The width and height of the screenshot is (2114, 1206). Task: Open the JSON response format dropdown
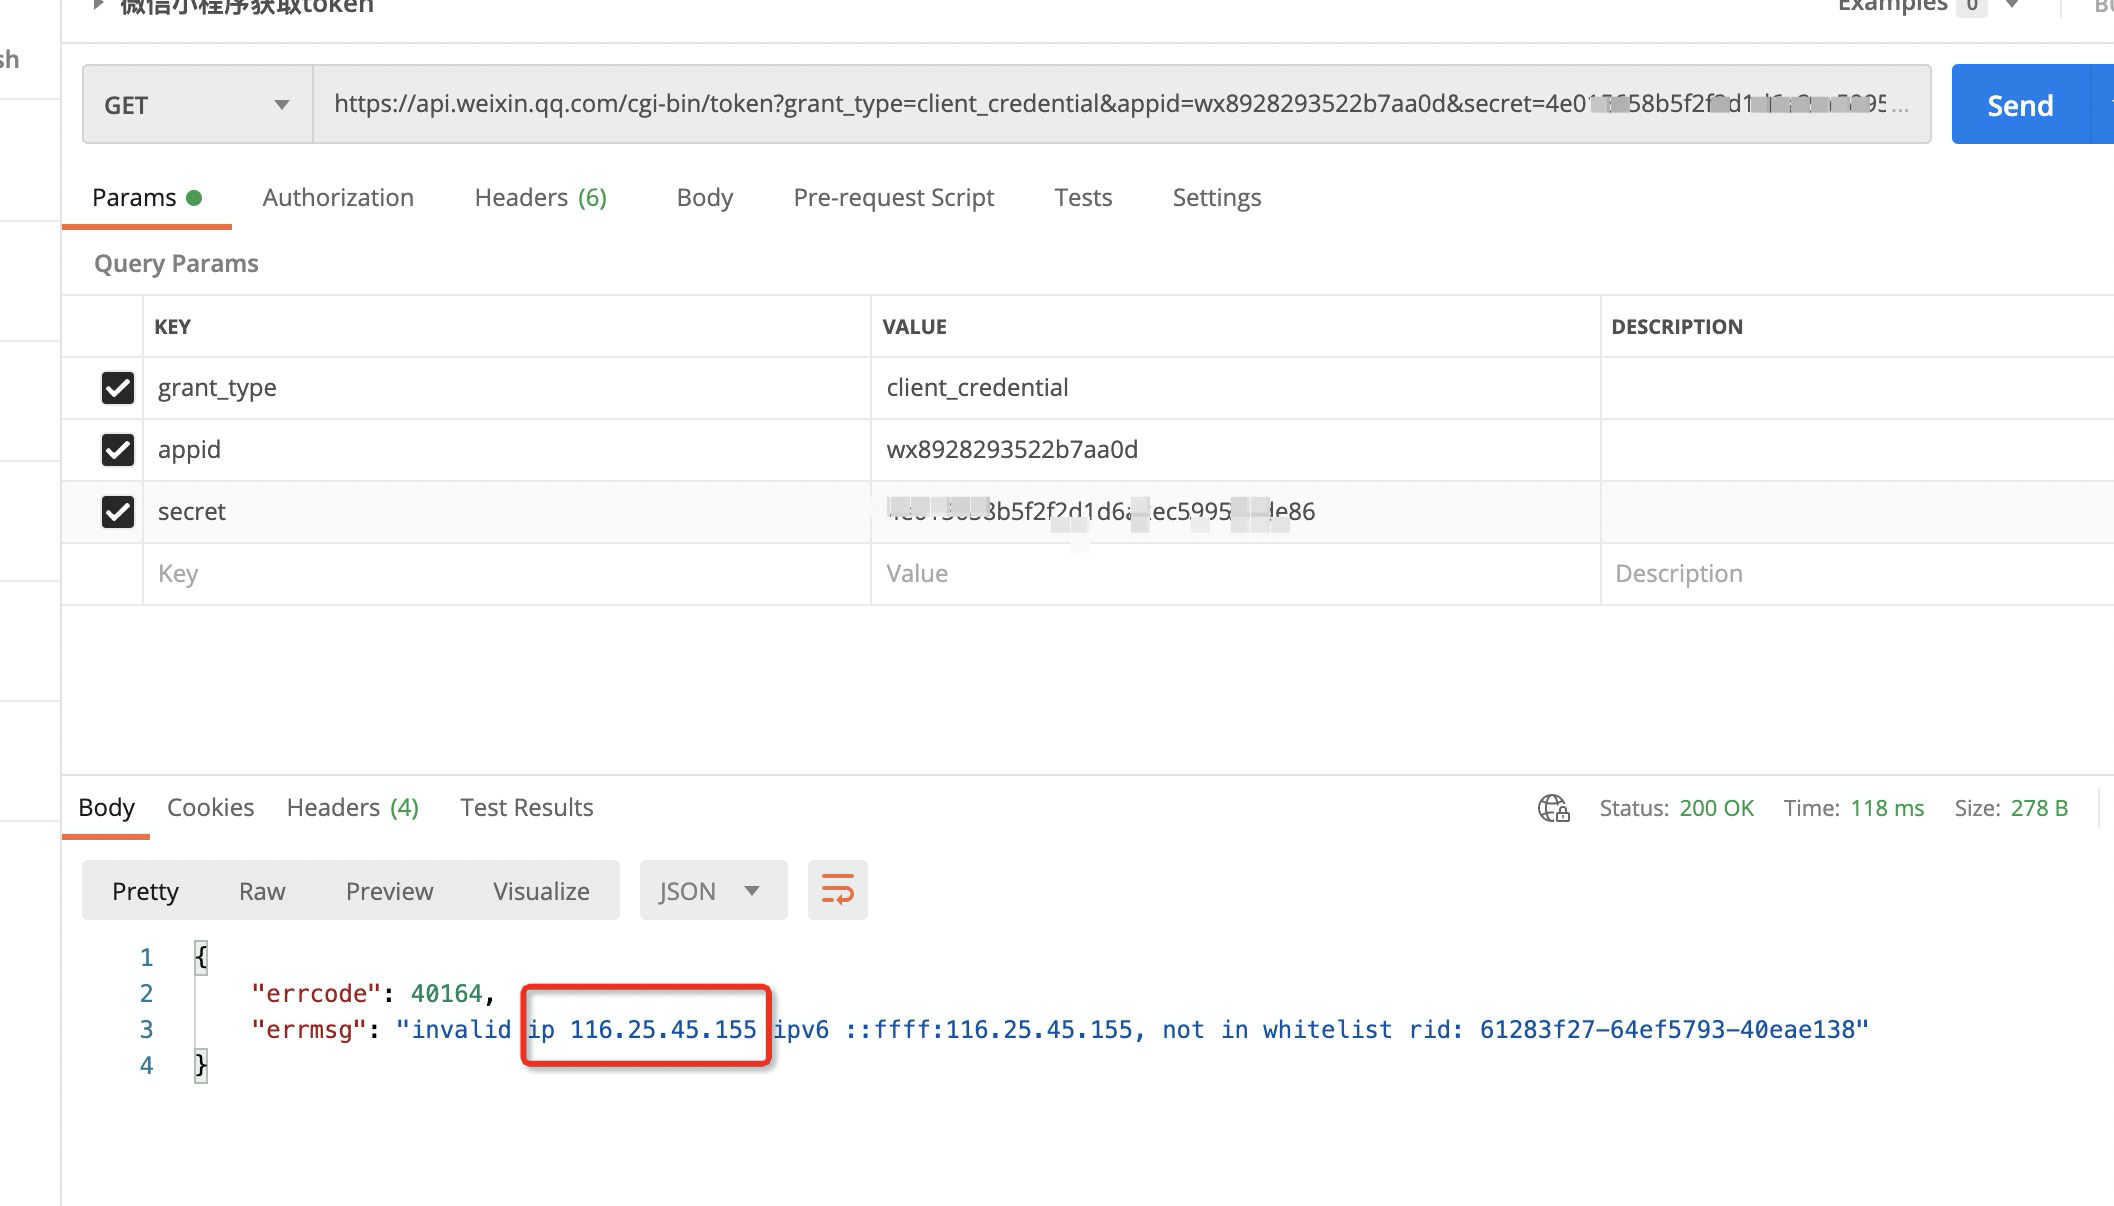click(x=712, y=889)
